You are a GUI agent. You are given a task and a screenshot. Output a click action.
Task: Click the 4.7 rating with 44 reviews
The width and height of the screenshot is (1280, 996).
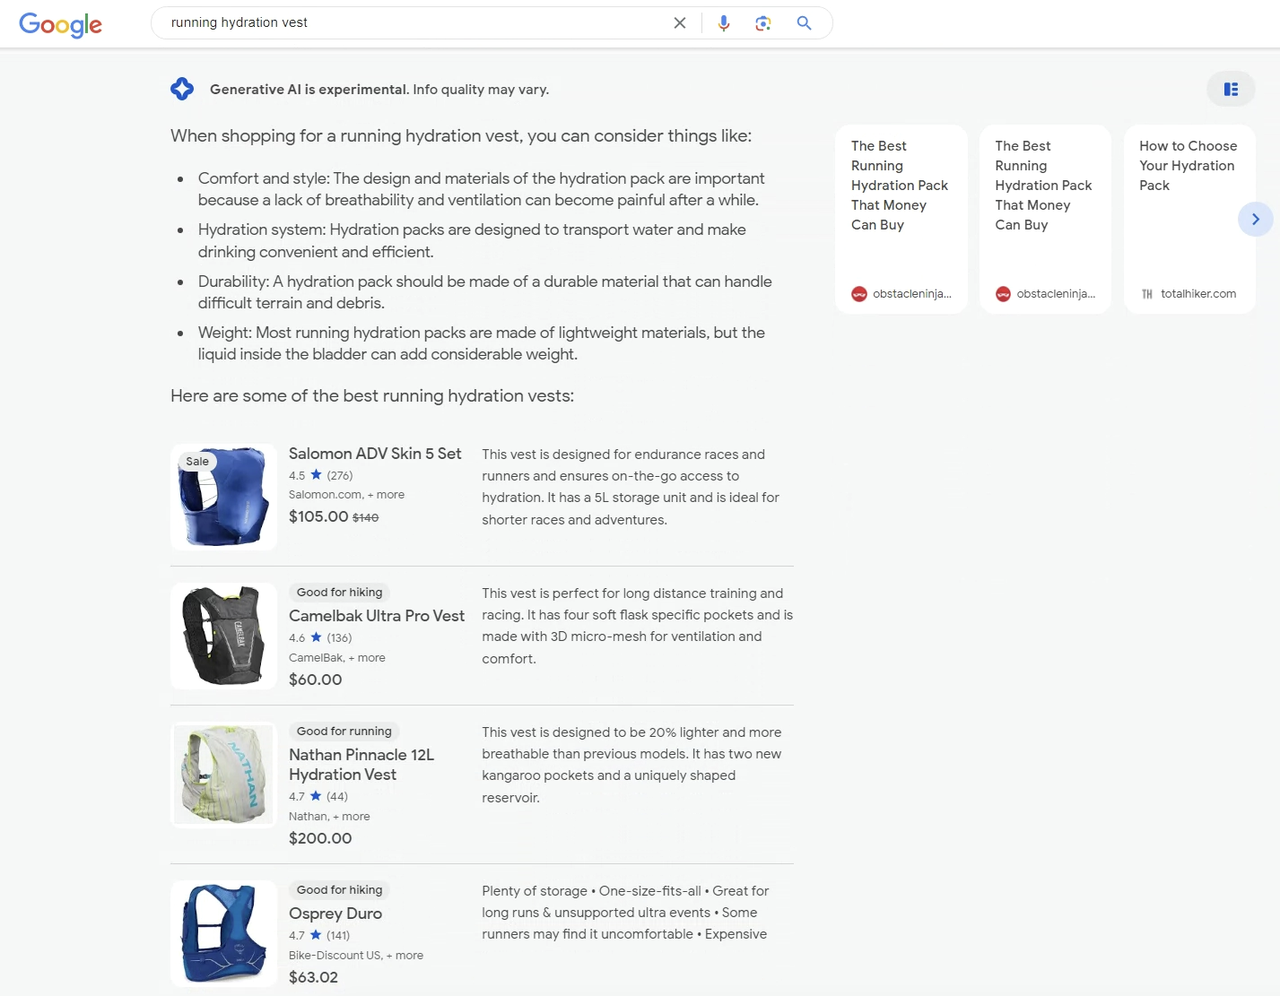tap(318, 797)
